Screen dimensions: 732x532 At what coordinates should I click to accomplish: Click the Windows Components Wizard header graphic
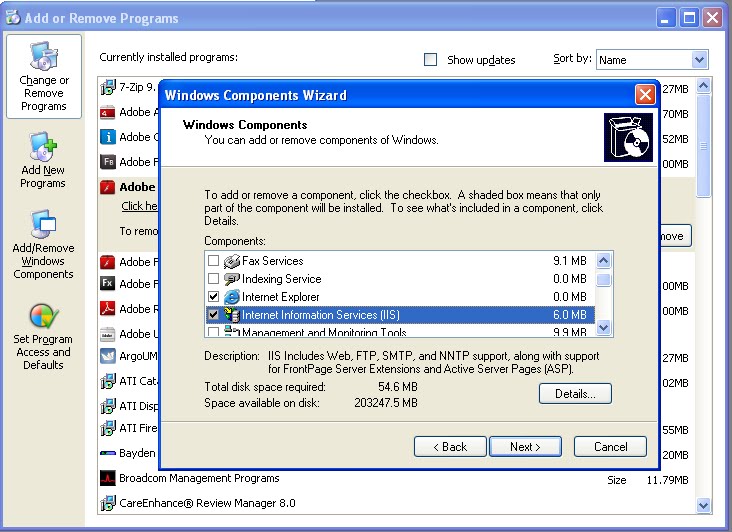[628, 137]
